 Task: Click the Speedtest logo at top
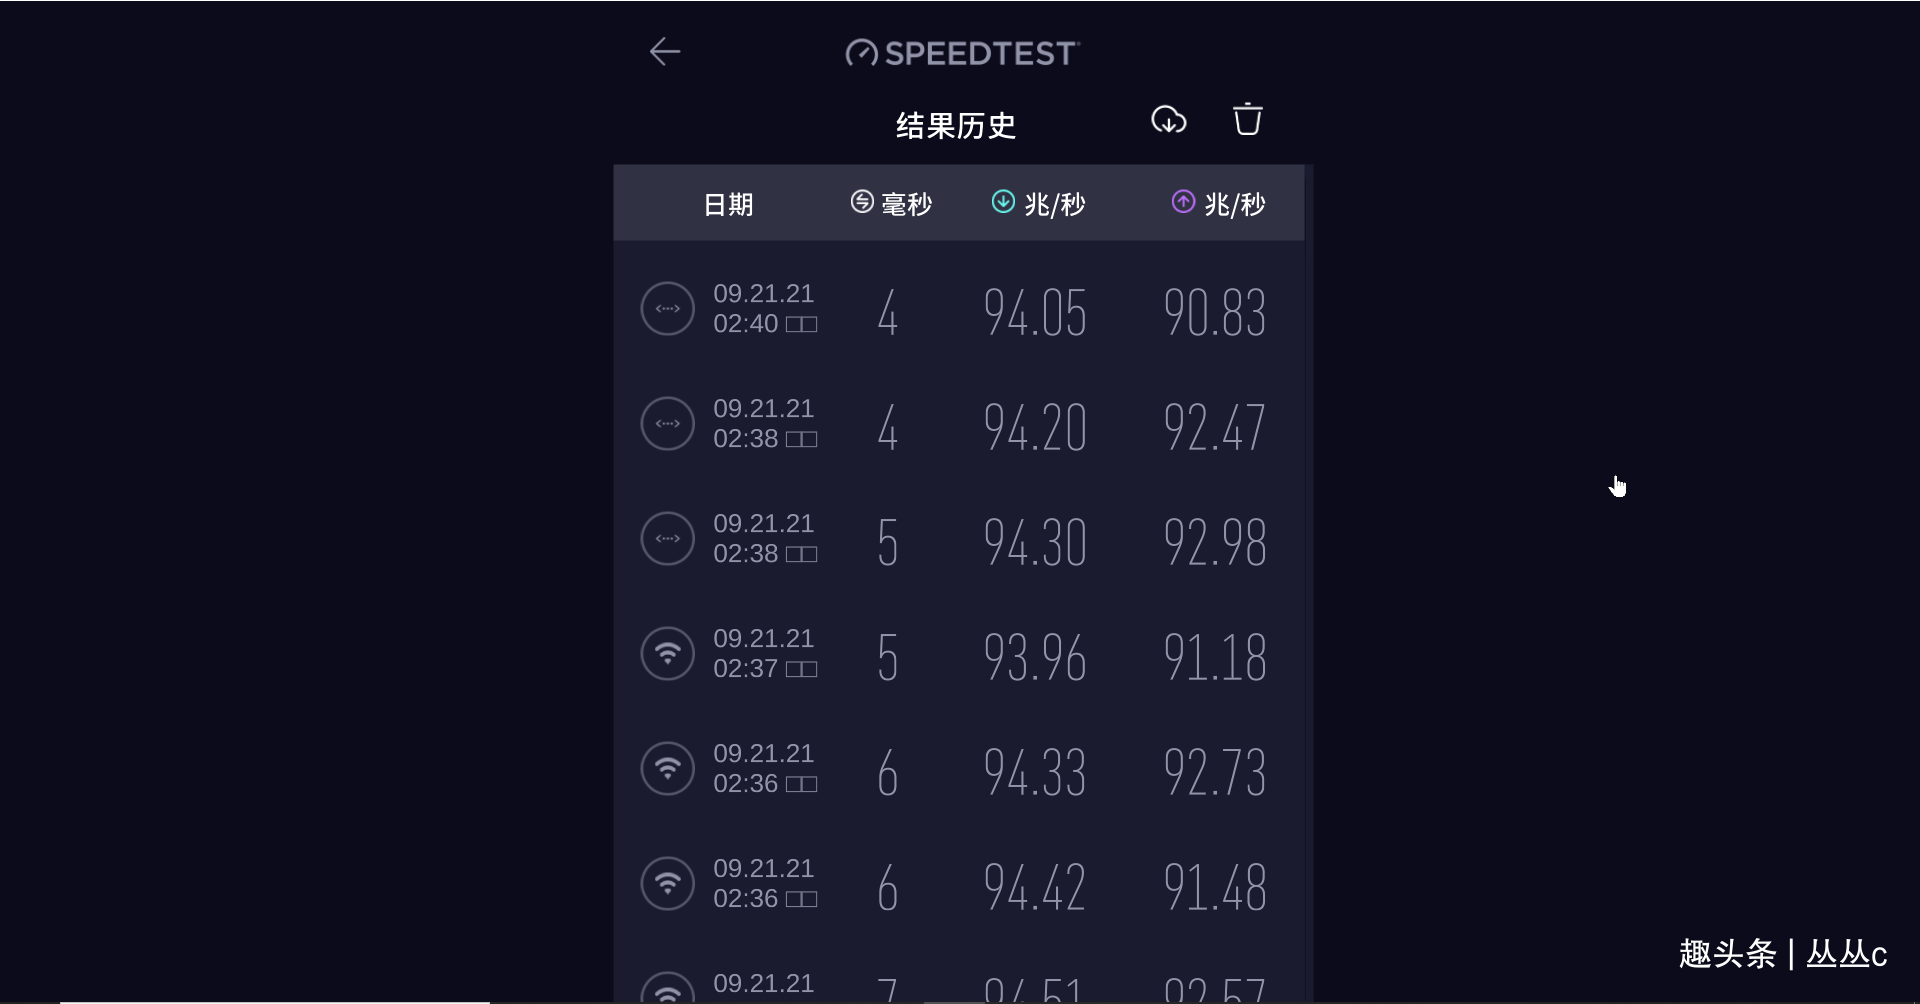pos(962,53)
